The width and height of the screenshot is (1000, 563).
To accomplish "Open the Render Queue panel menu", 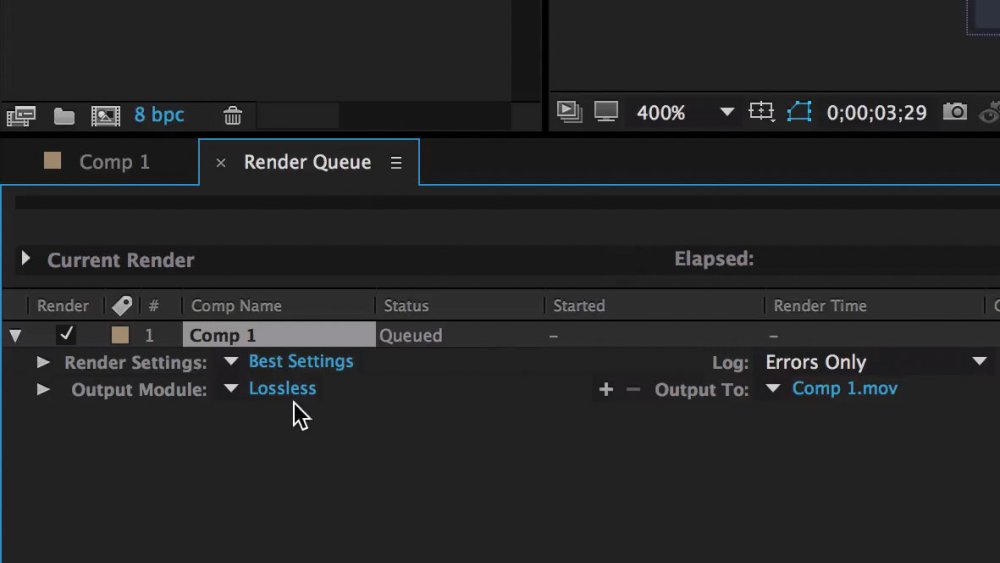I will coord(396,163).
